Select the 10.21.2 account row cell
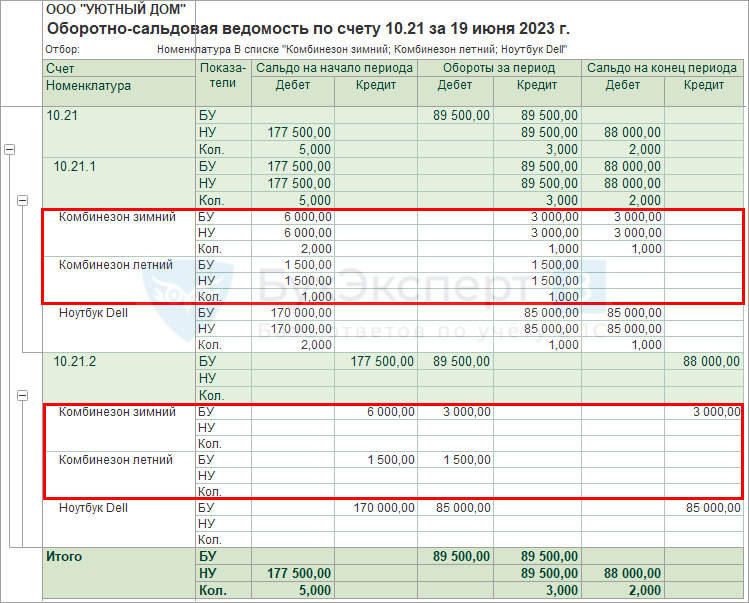The height and width of the screenshot is (603, 749). tap(75, 360)
